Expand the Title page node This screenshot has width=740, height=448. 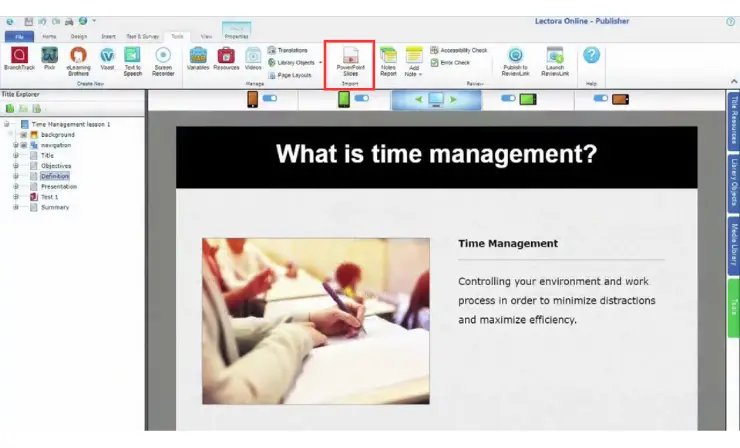[x=16, y=155]
